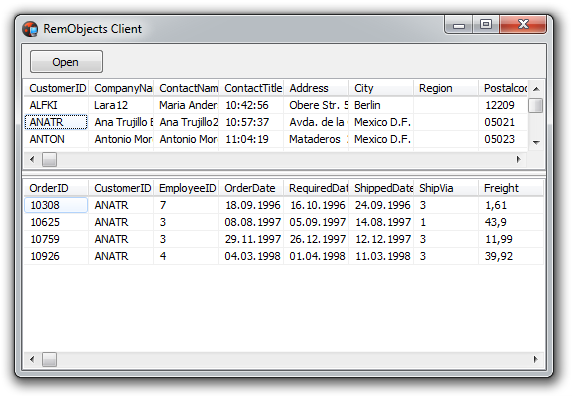The width and height of the screenshot is (572, 396).
Task: Click the Mataderos address cell
Action: pyautogui.click(x=316, y=139)
